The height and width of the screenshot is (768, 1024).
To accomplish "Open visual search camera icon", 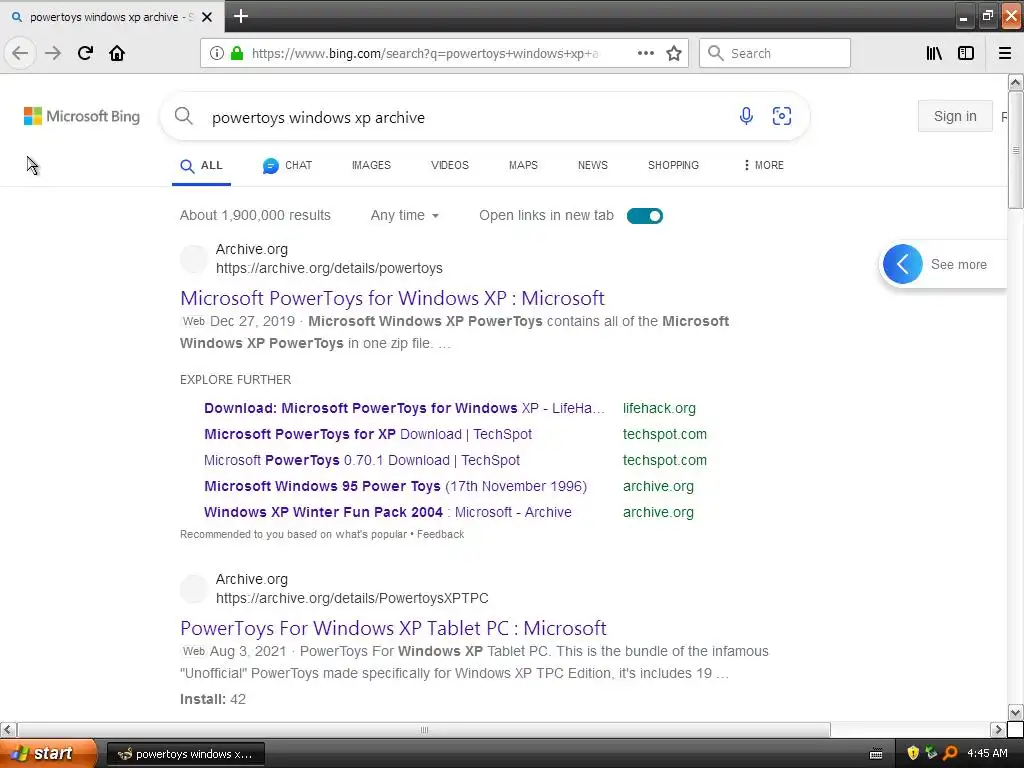I will pos(782,116).
